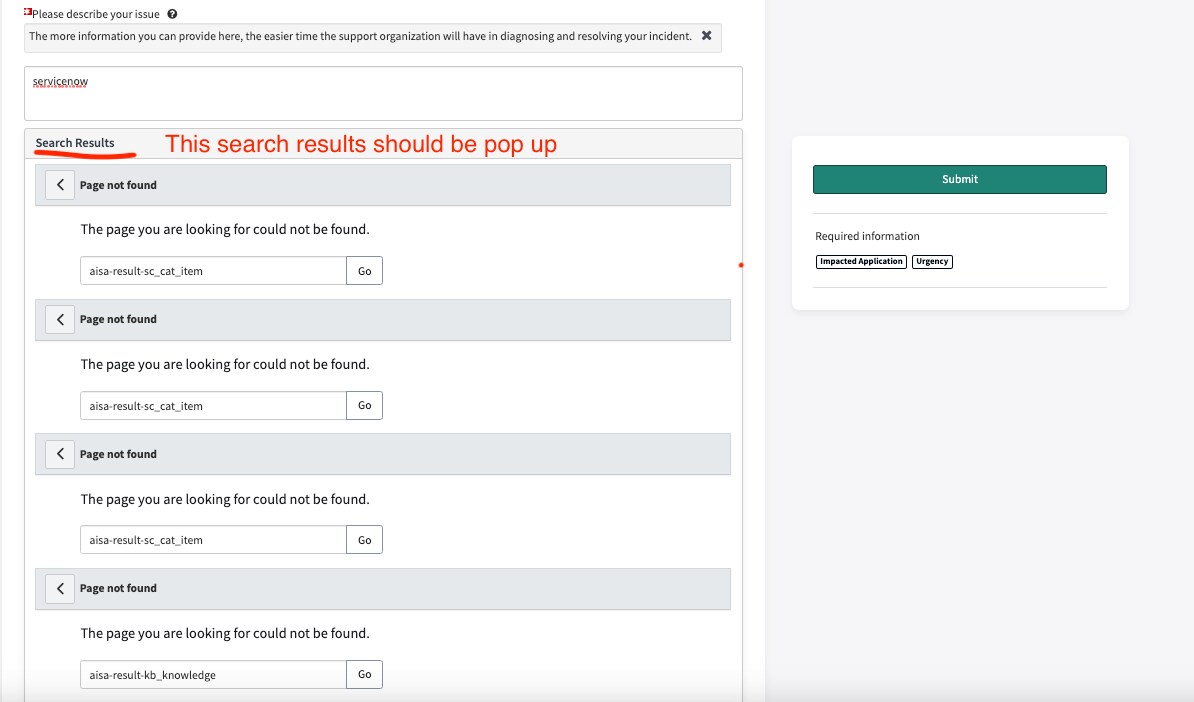Click the back chevron on the third Page not found result

pyautogui.click(x=59, y=453)
